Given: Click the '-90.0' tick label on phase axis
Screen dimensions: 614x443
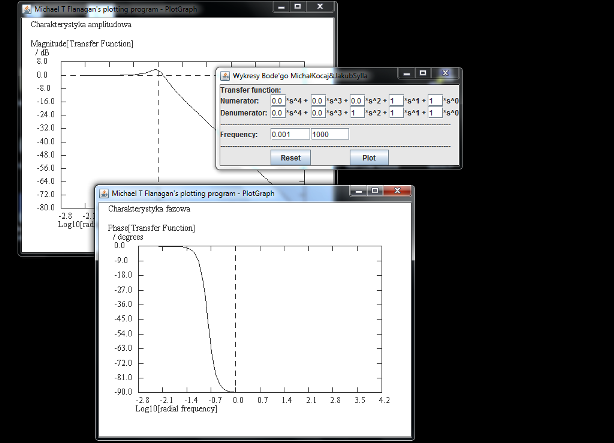Looking at the screenshot, I should (x=123, y=392).
